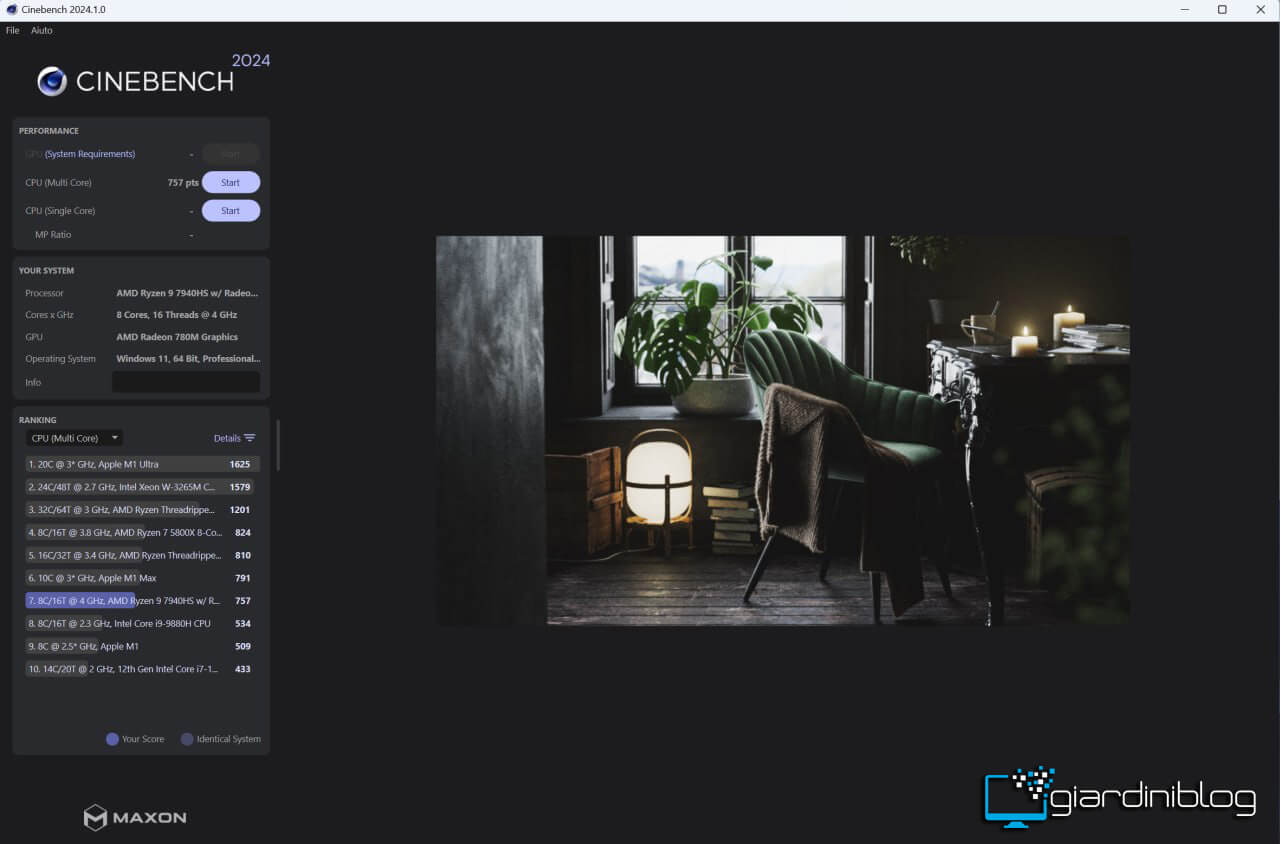
Task: Click the Maxon logo at bottom
Action: [x=135, y=817]
